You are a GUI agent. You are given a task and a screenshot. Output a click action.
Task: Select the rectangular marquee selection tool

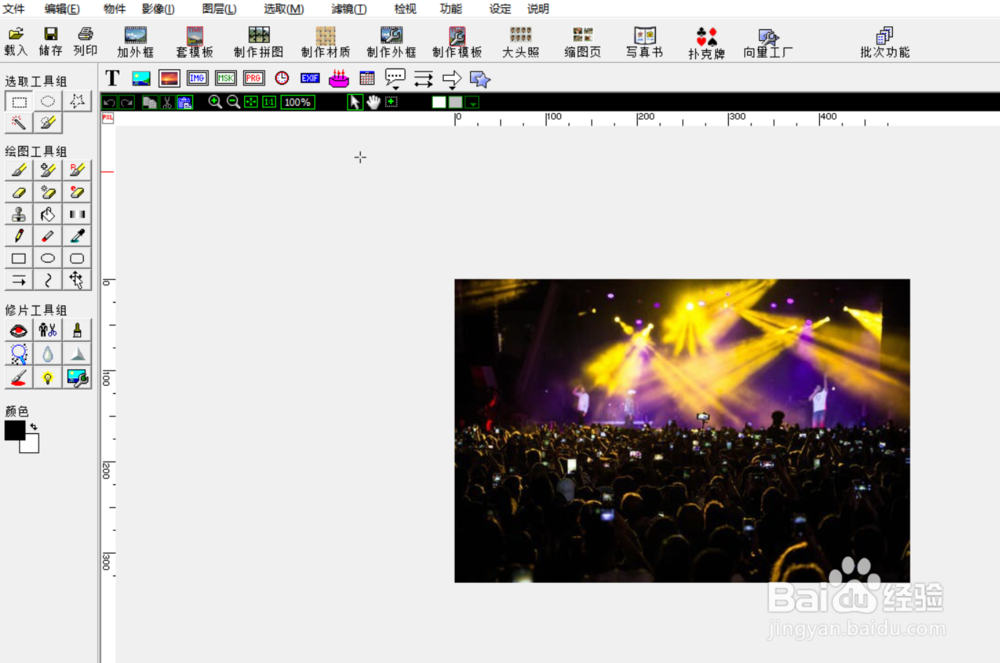point(19,101)
